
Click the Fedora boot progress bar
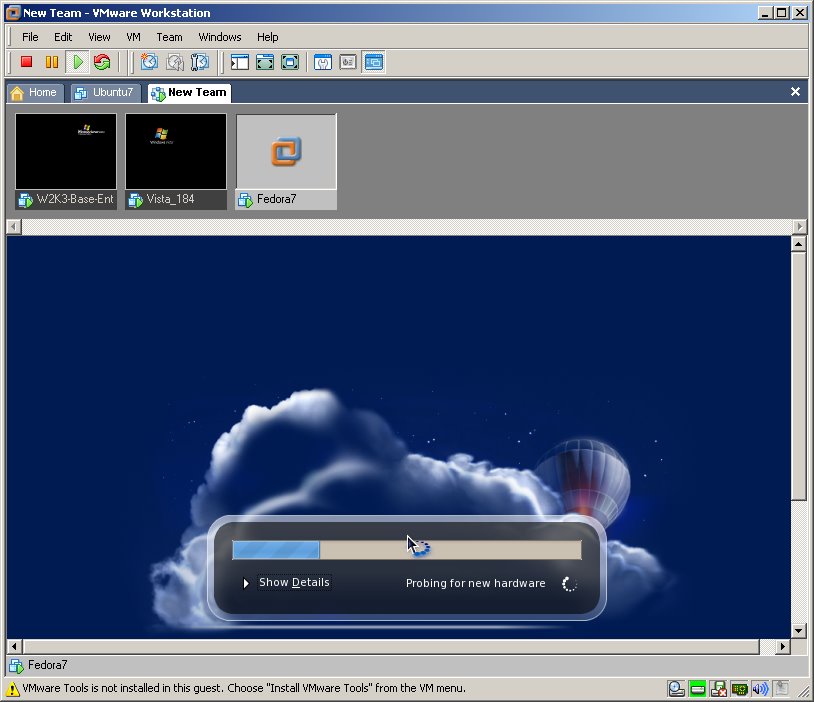tap(407, 550)
